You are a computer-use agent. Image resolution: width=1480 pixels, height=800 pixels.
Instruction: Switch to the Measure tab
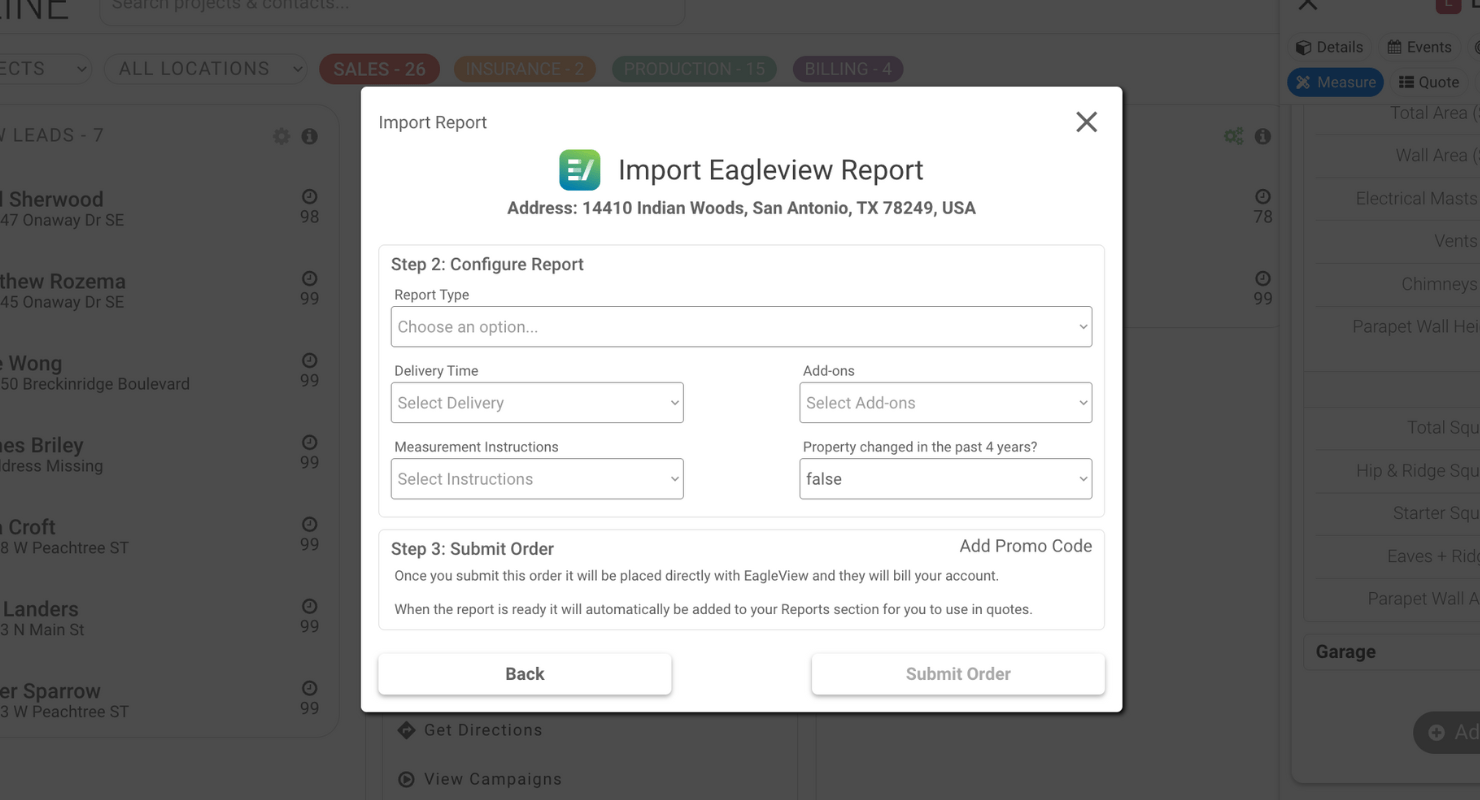click(x=1335, y=82)
